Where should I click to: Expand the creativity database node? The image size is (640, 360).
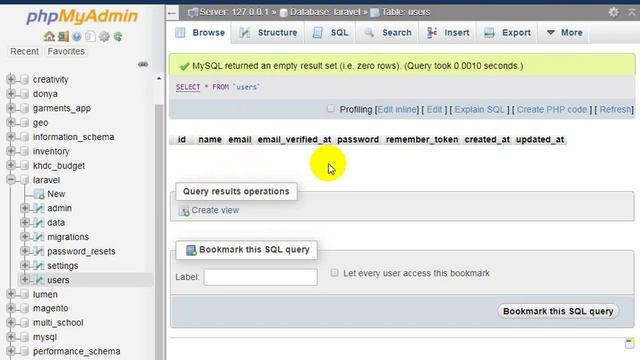pos(11,79)
